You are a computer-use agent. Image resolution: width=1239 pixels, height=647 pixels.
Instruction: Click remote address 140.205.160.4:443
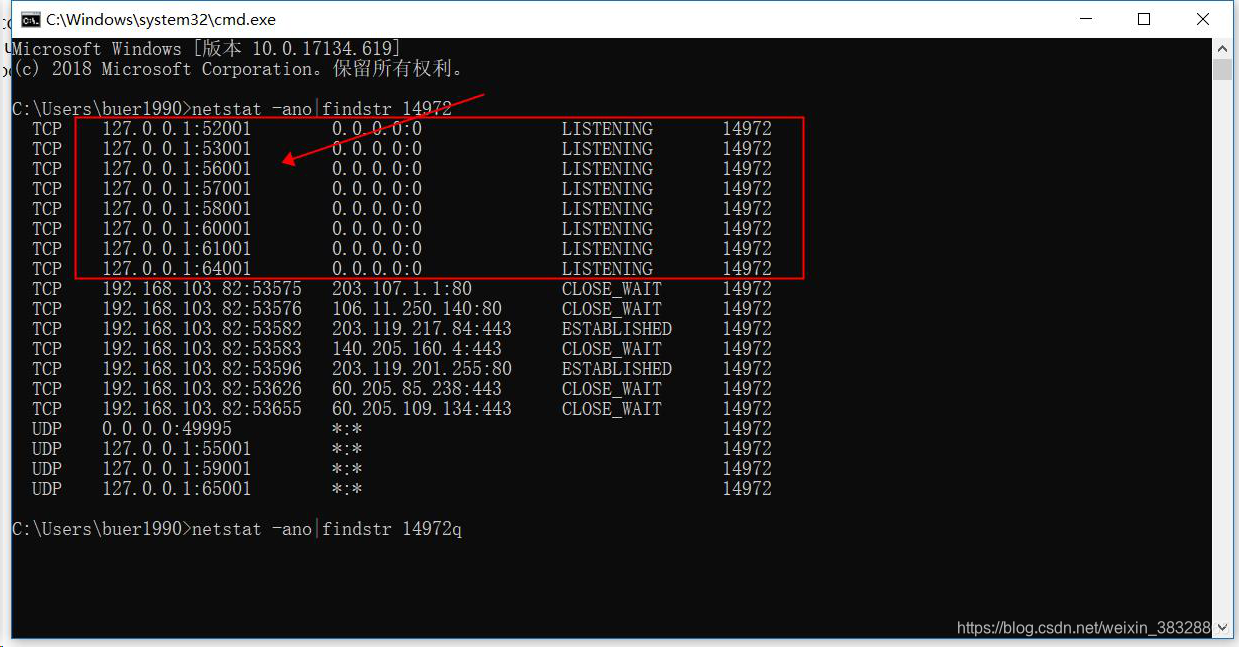point(417,349)
